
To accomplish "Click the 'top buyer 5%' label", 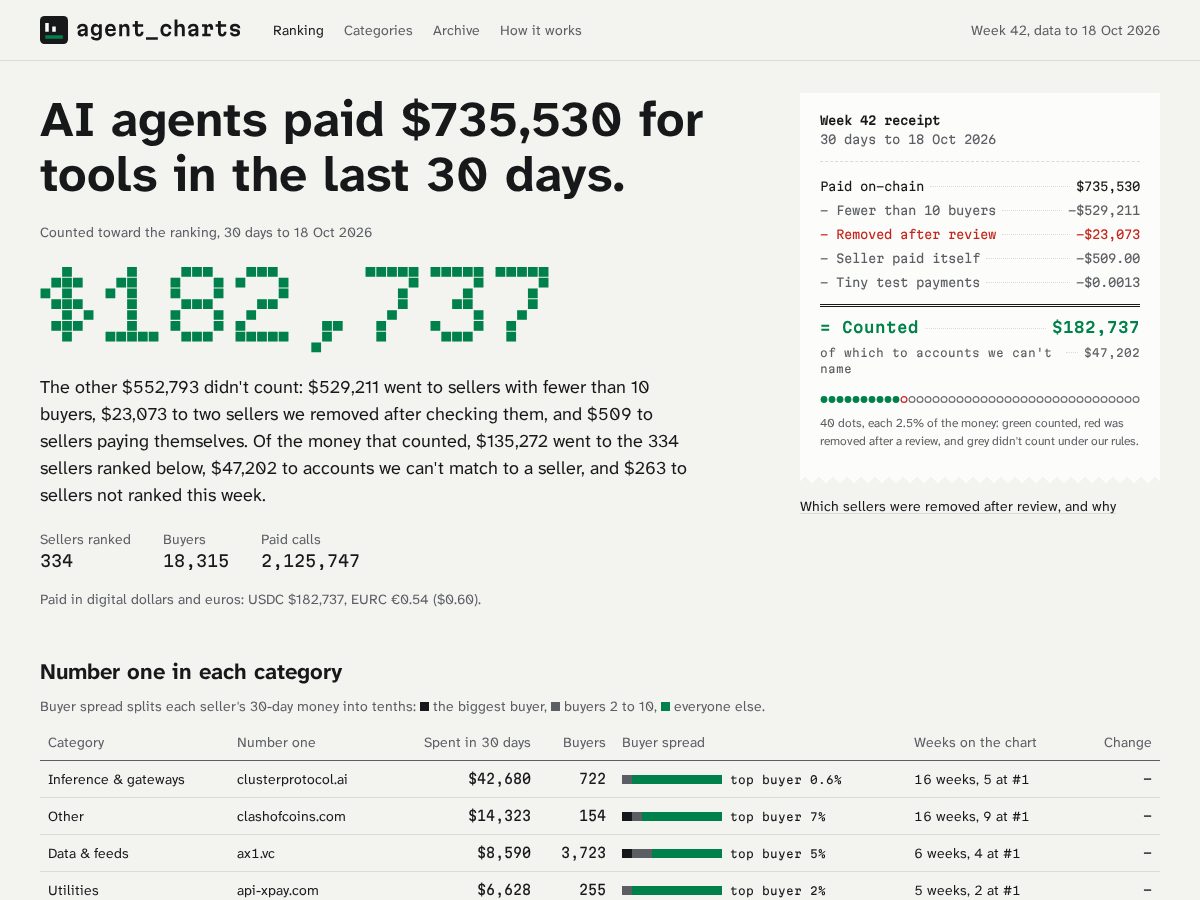I will click(778, 854).
